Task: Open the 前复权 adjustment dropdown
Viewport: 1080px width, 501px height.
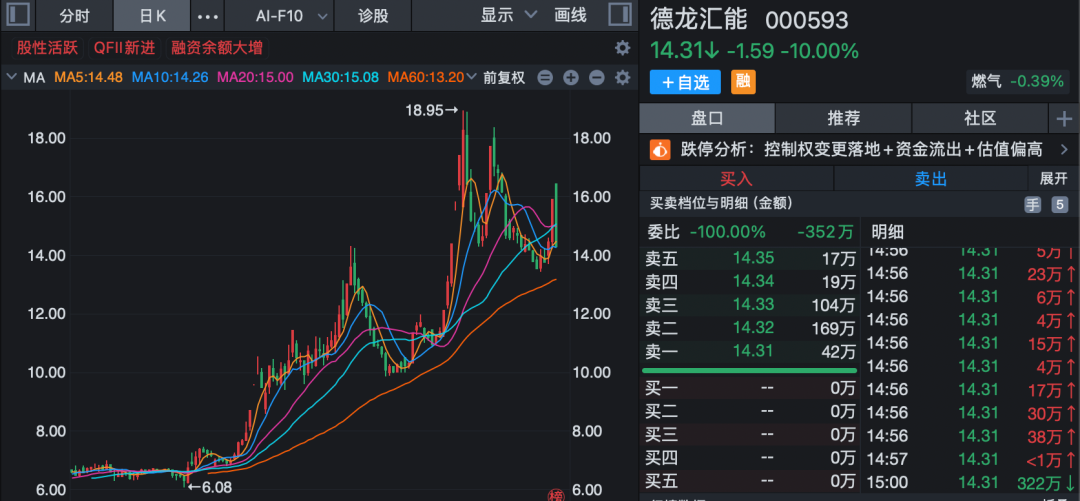Action: pos(503,78)
